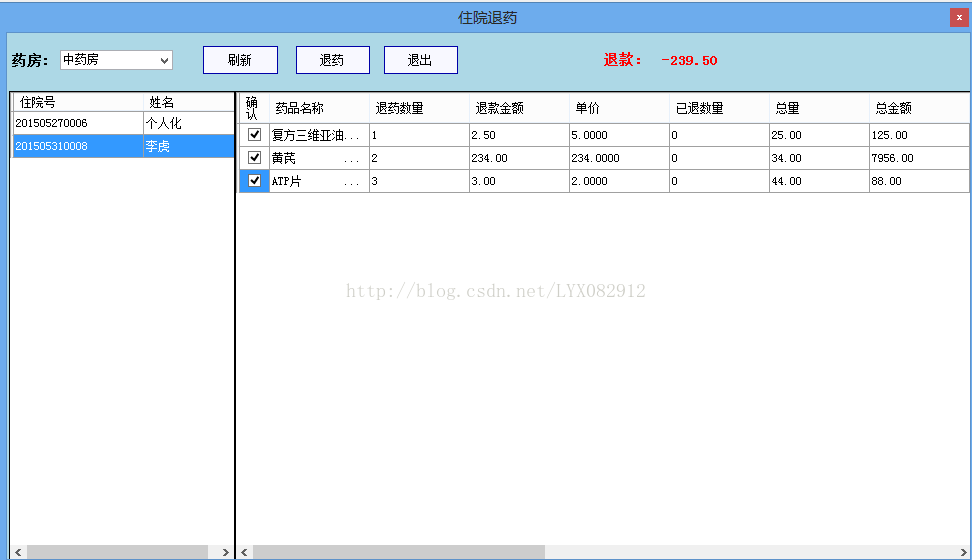Uncheck confirm box for 复方三维亚油
The height and width of the screenshot is (560, 972).
254,135
